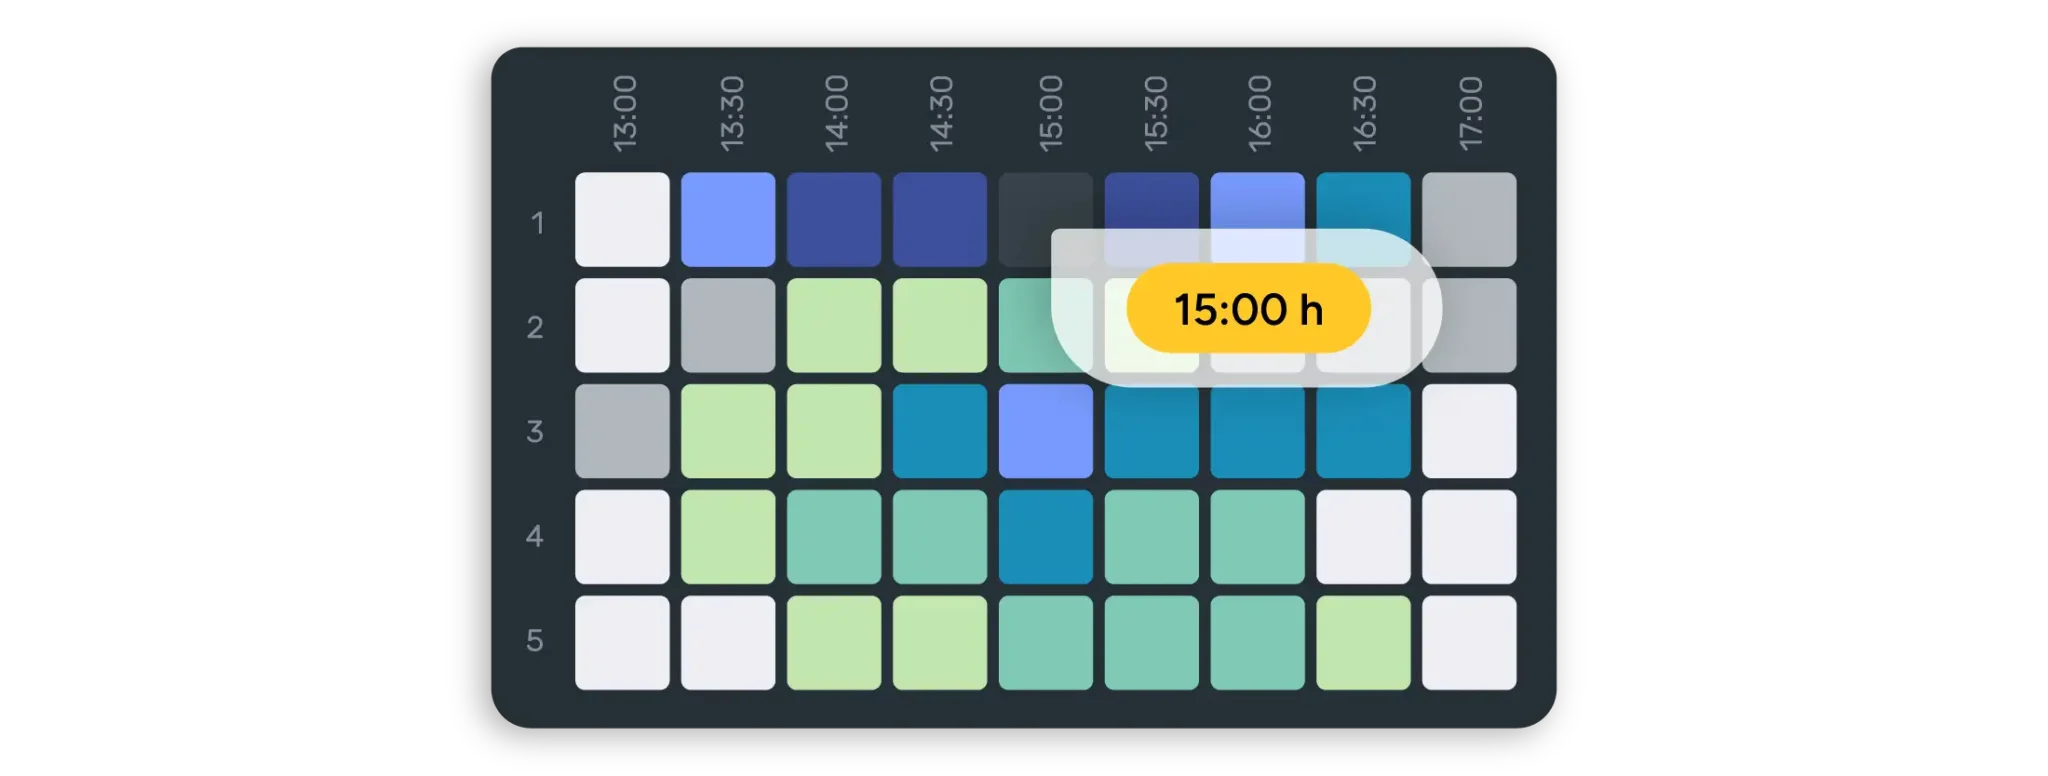Click row label 1
This screenshot has height=776, width=2048.
tap(537, 222)
